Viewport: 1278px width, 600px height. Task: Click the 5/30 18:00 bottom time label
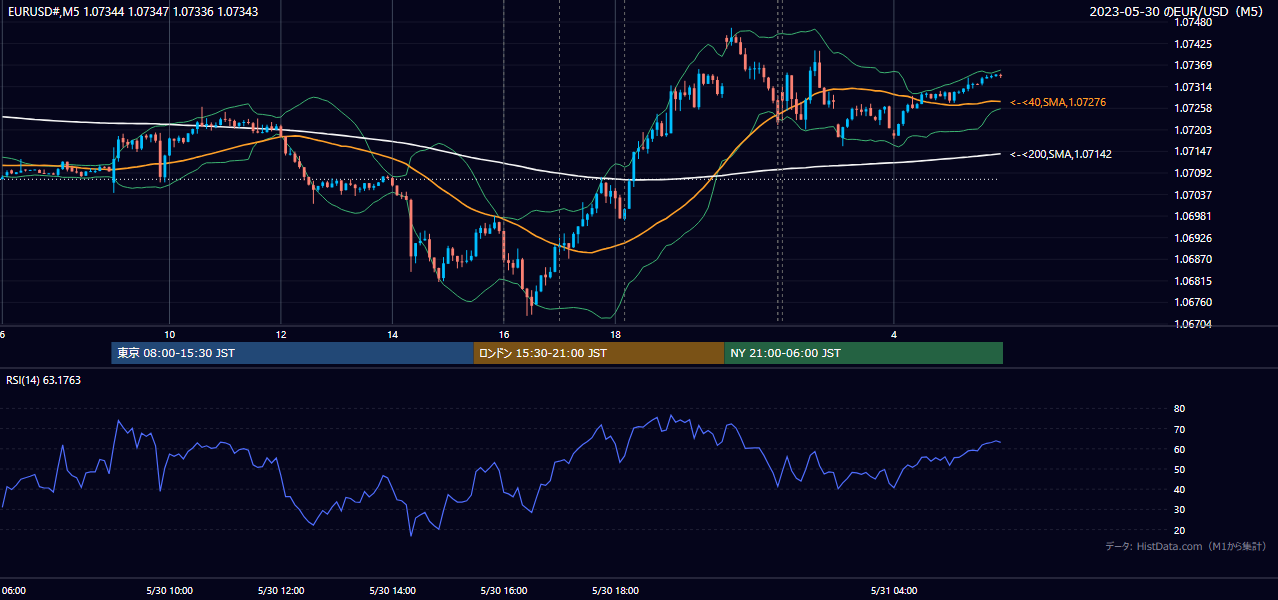coord(616,590)
